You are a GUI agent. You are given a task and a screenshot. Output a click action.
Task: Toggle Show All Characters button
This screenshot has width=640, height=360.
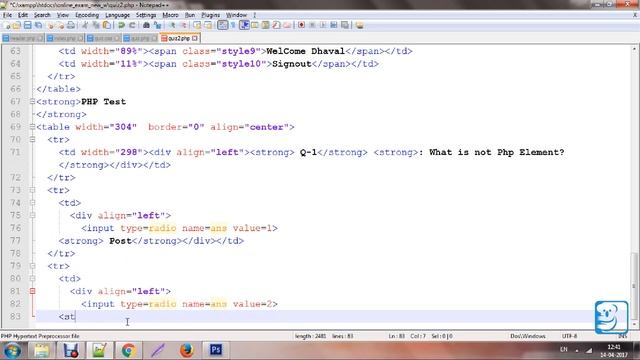(233, 25)
